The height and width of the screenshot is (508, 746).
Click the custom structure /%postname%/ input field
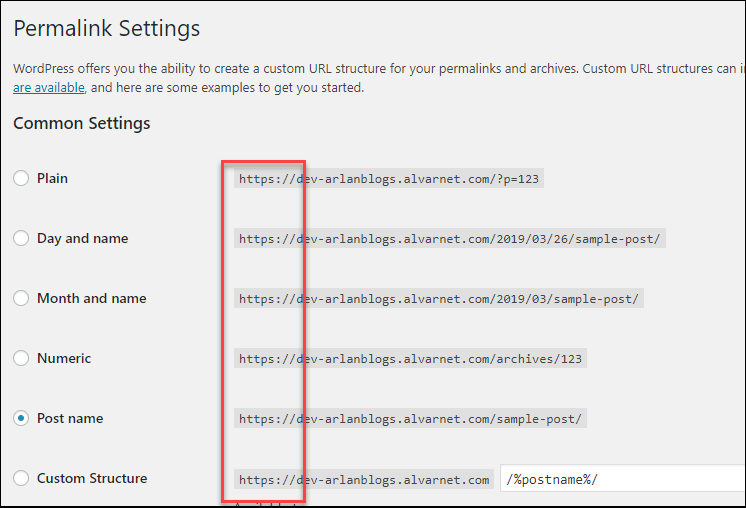pos(623,479)
